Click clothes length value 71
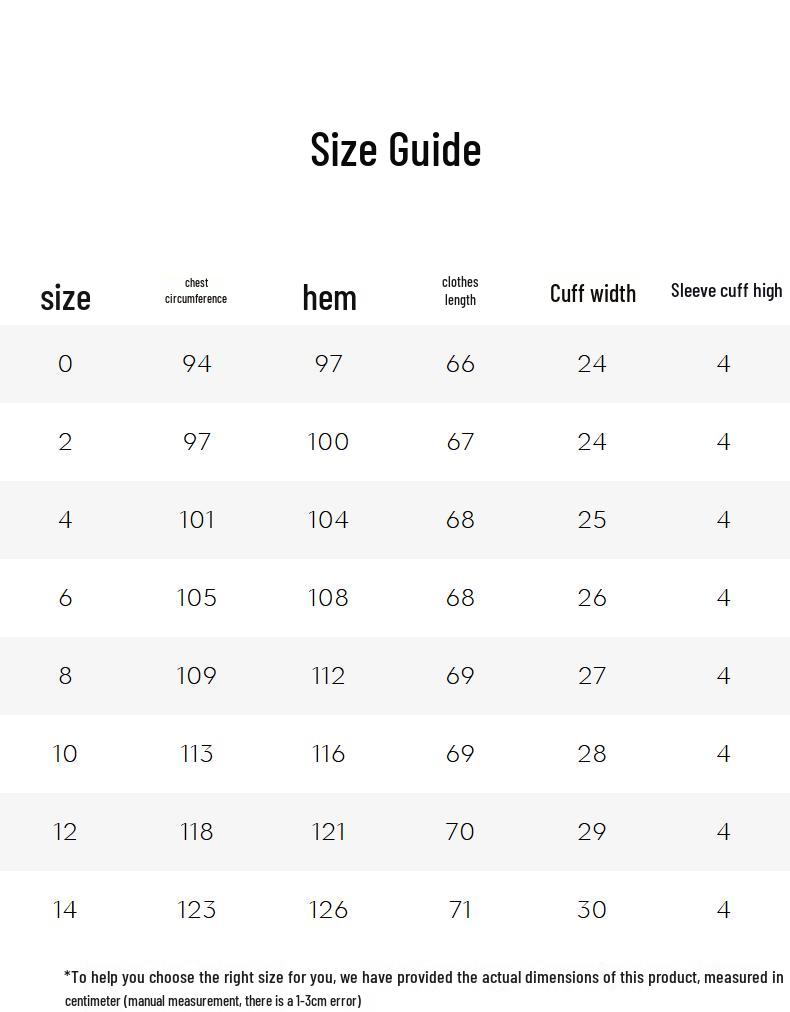790x1012 pixels. [460, 910]
